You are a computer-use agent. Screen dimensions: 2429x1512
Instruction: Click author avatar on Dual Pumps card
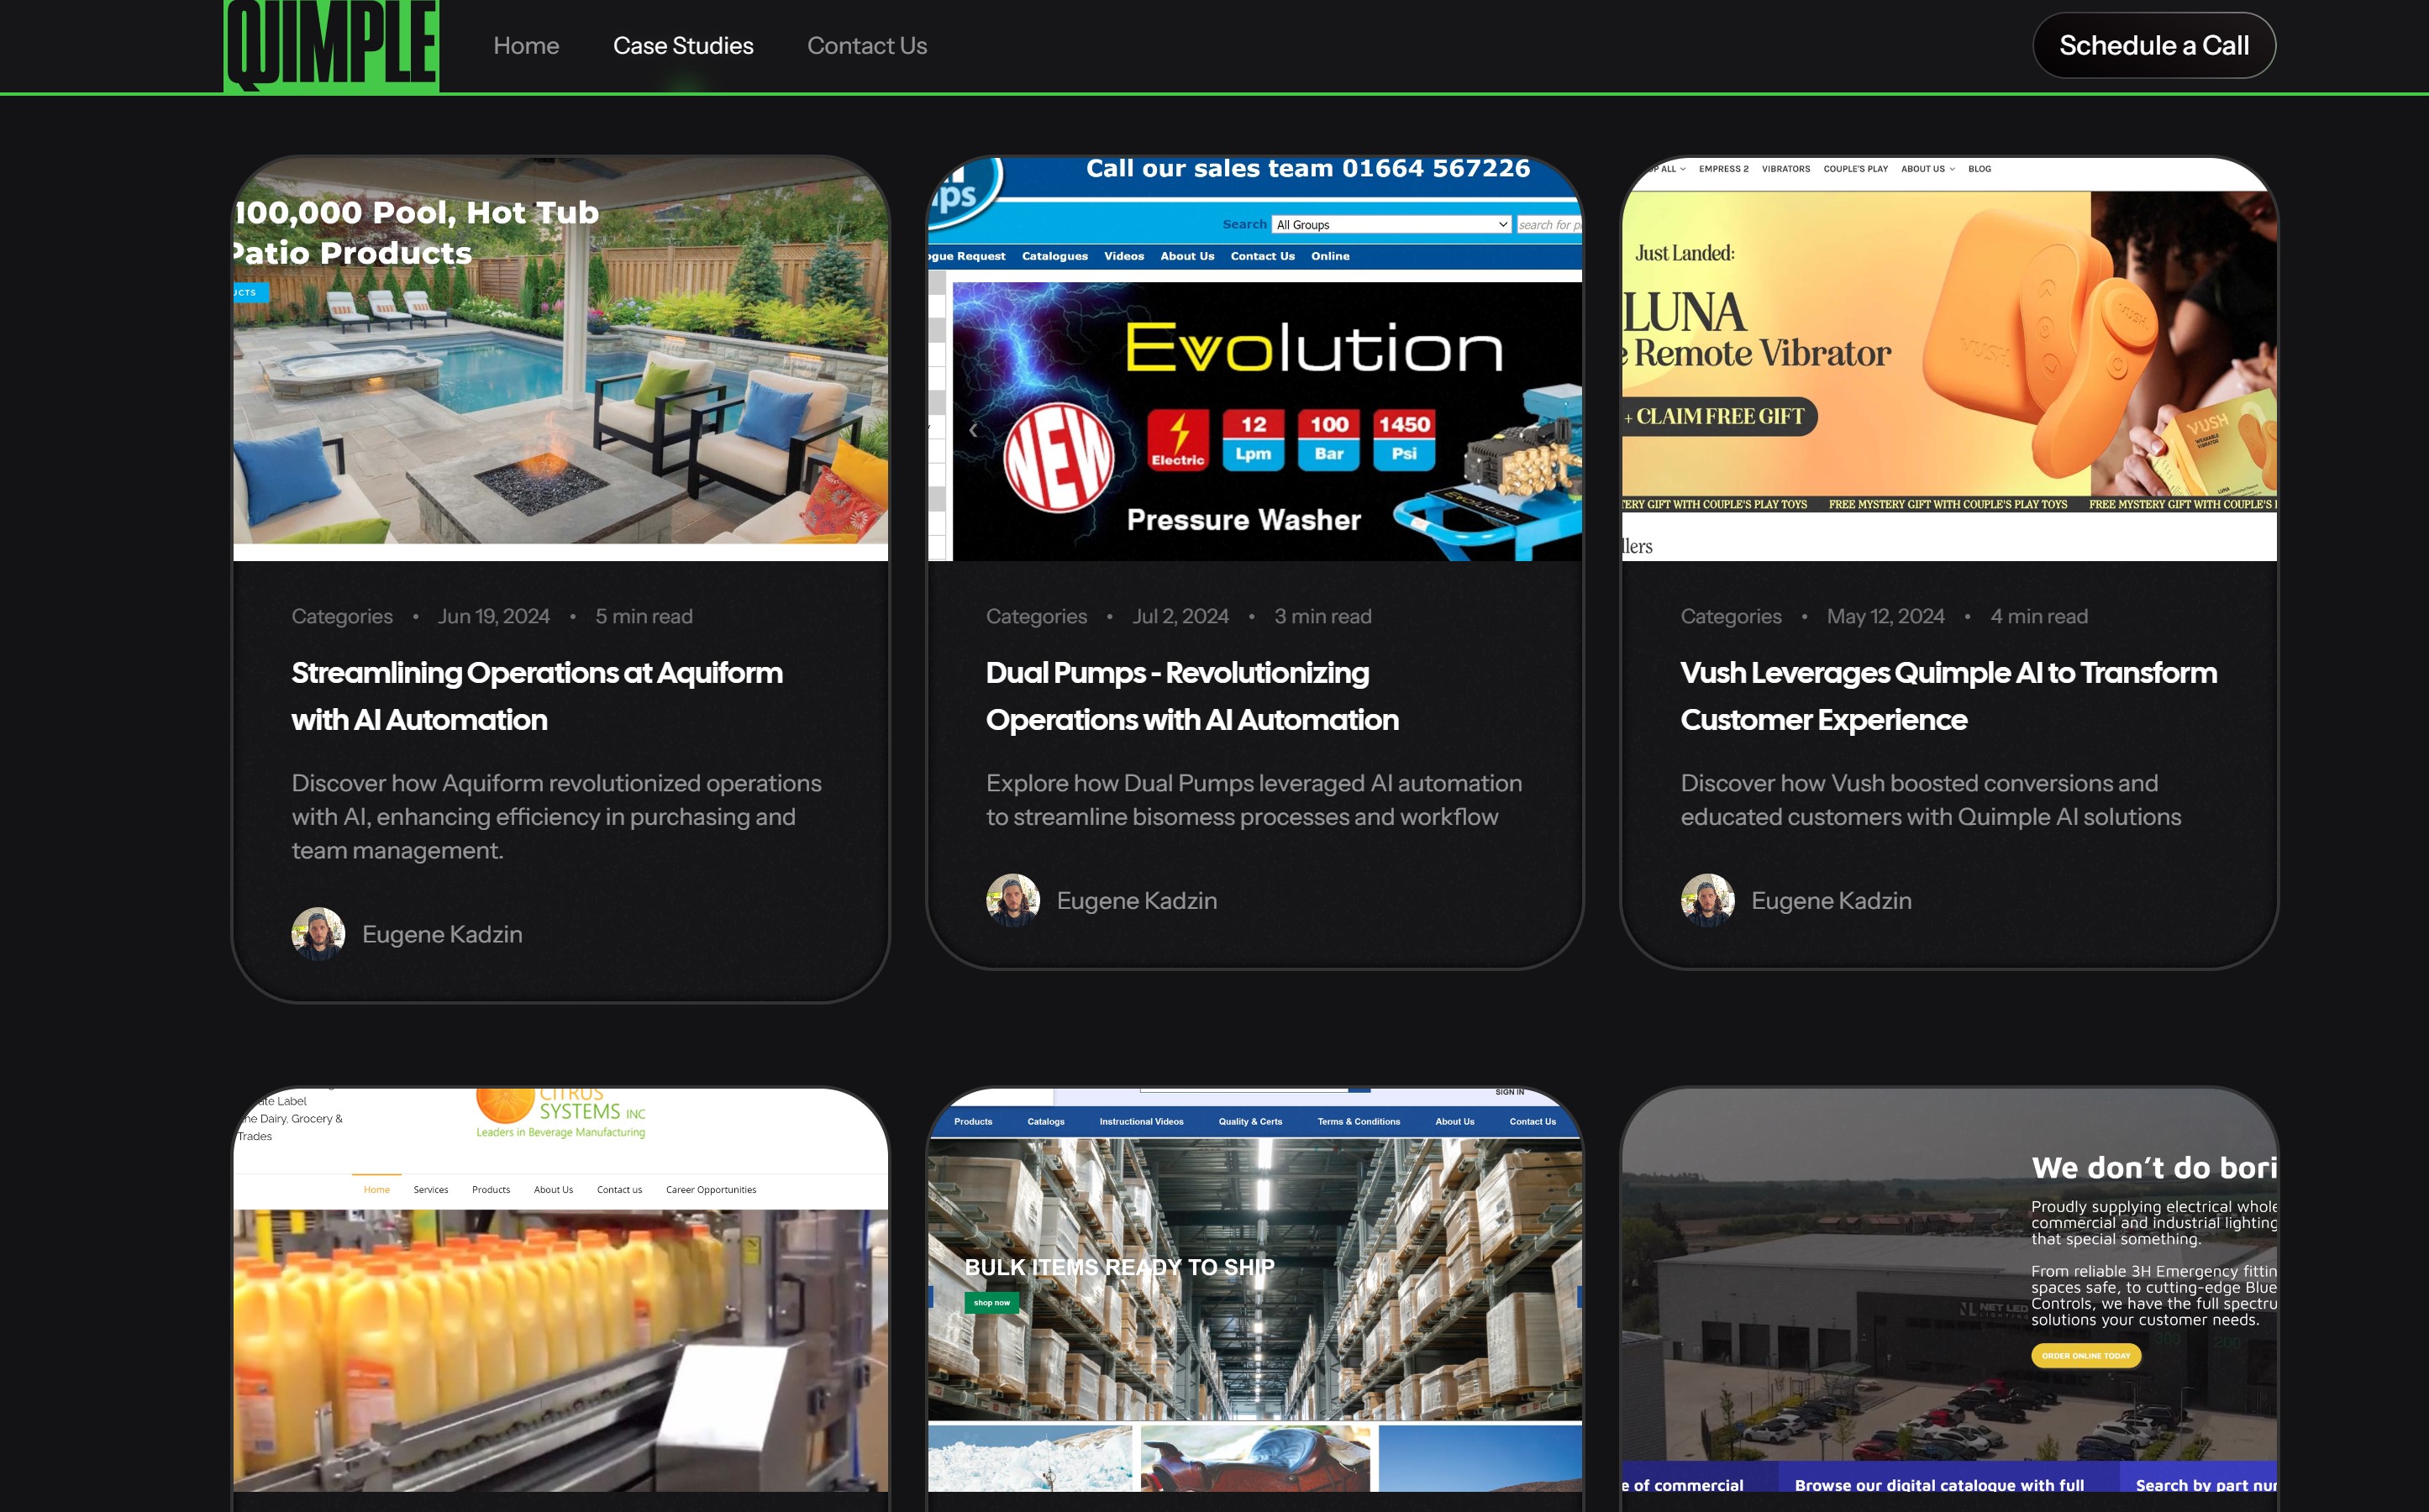(1012, 900)
